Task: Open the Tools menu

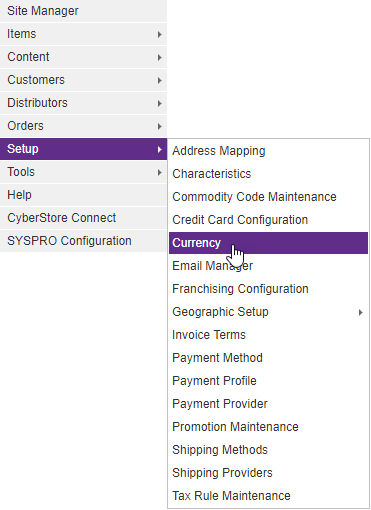Action: [83, 172]
